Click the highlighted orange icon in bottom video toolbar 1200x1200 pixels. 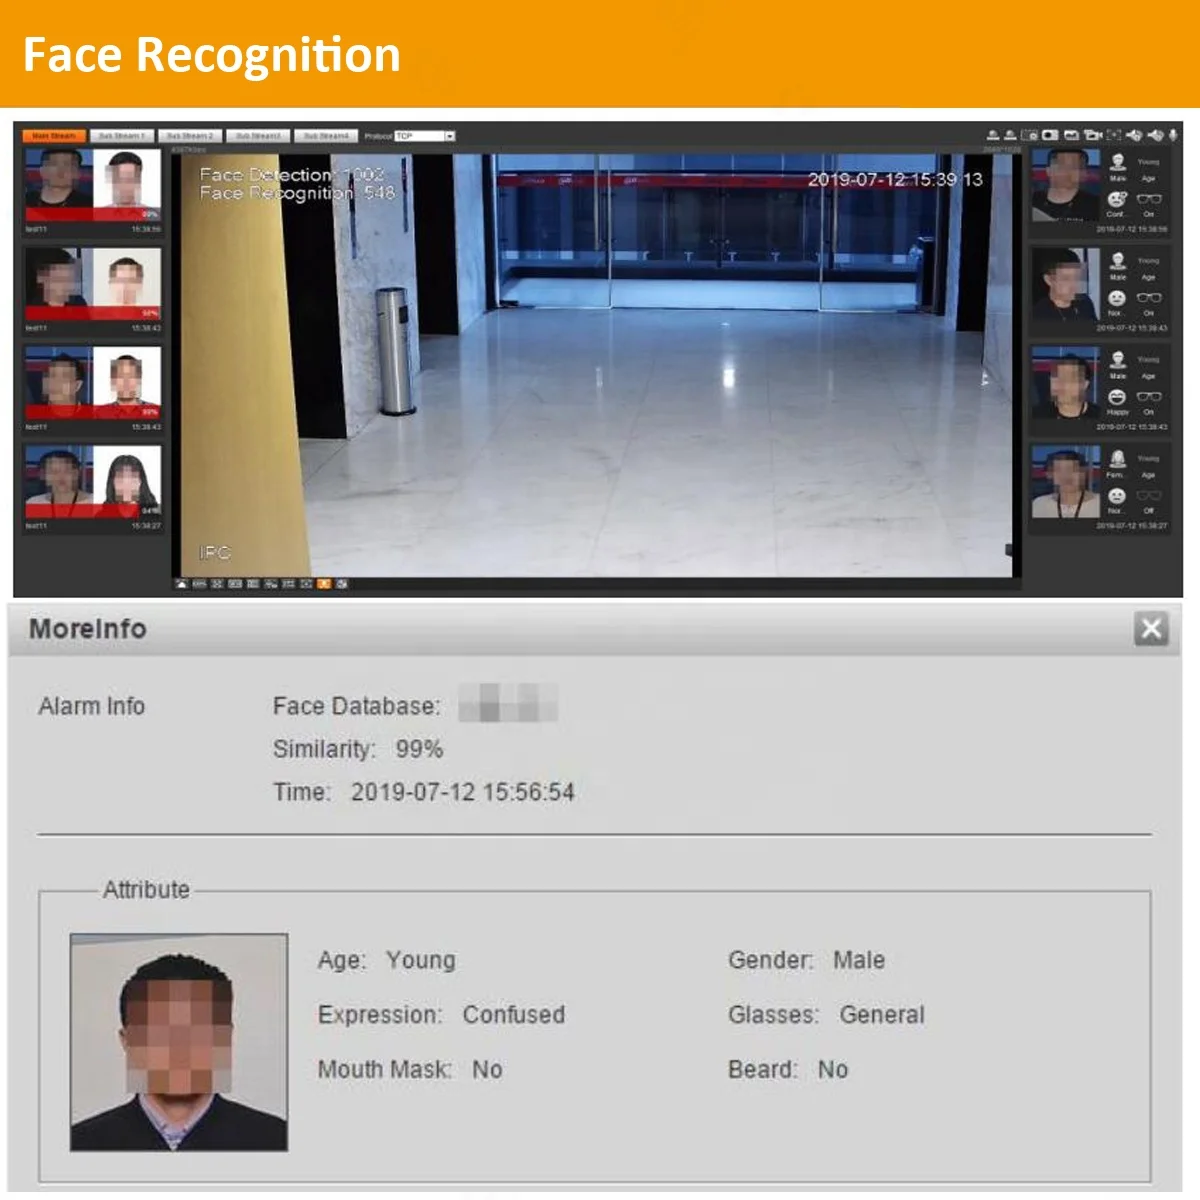click(324, 584)
